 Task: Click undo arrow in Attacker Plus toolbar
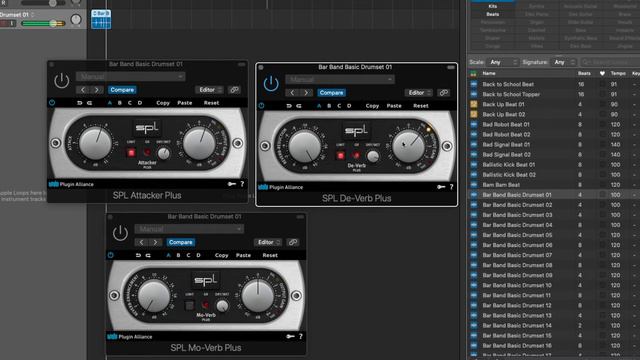(x=80, y=103)
